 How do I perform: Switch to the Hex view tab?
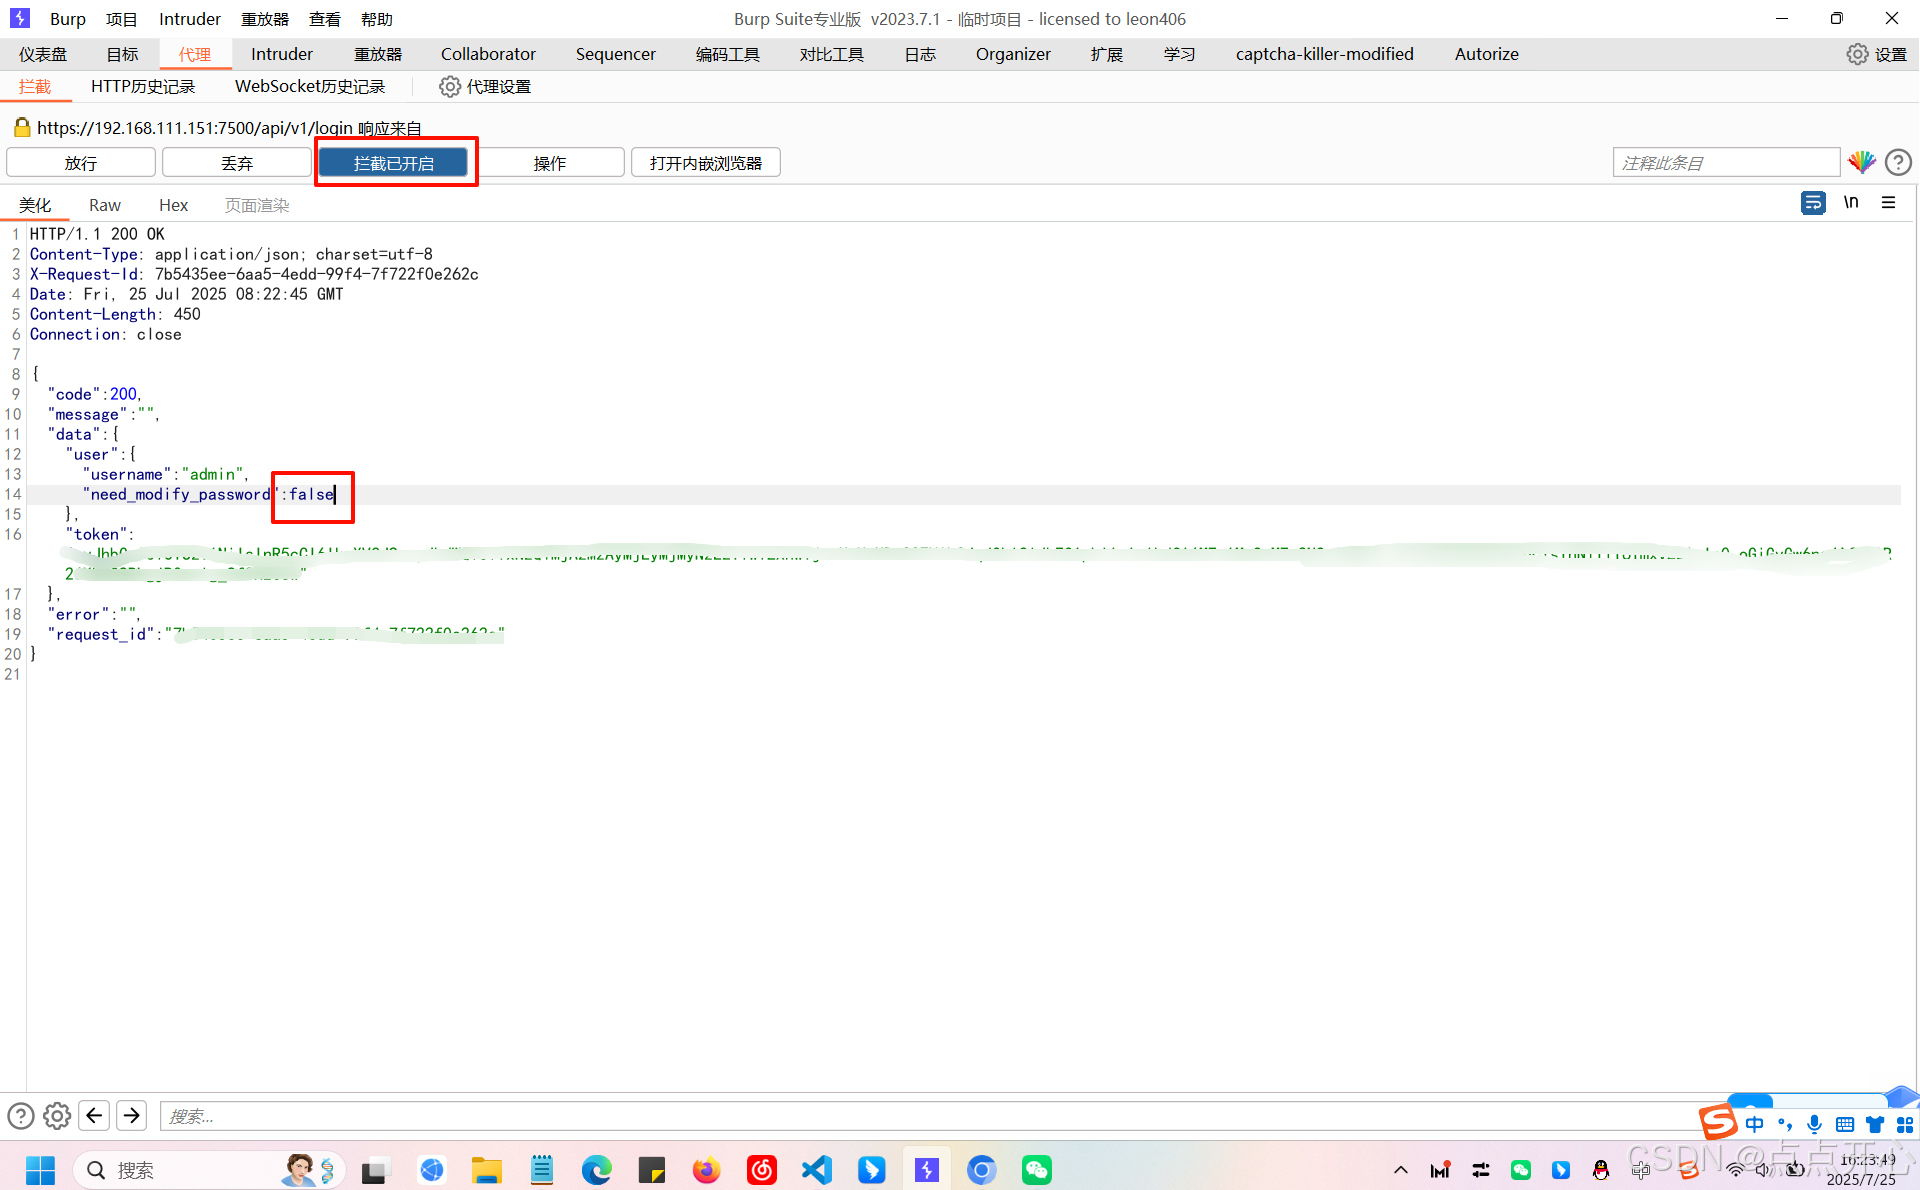(x=173, y=205)
